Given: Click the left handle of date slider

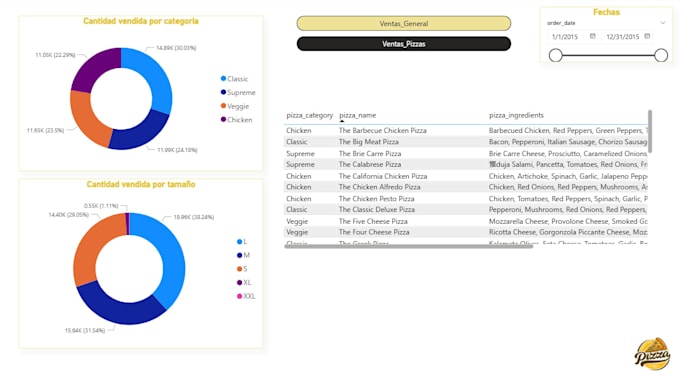Looking at the screenshot, I should 556,55.
